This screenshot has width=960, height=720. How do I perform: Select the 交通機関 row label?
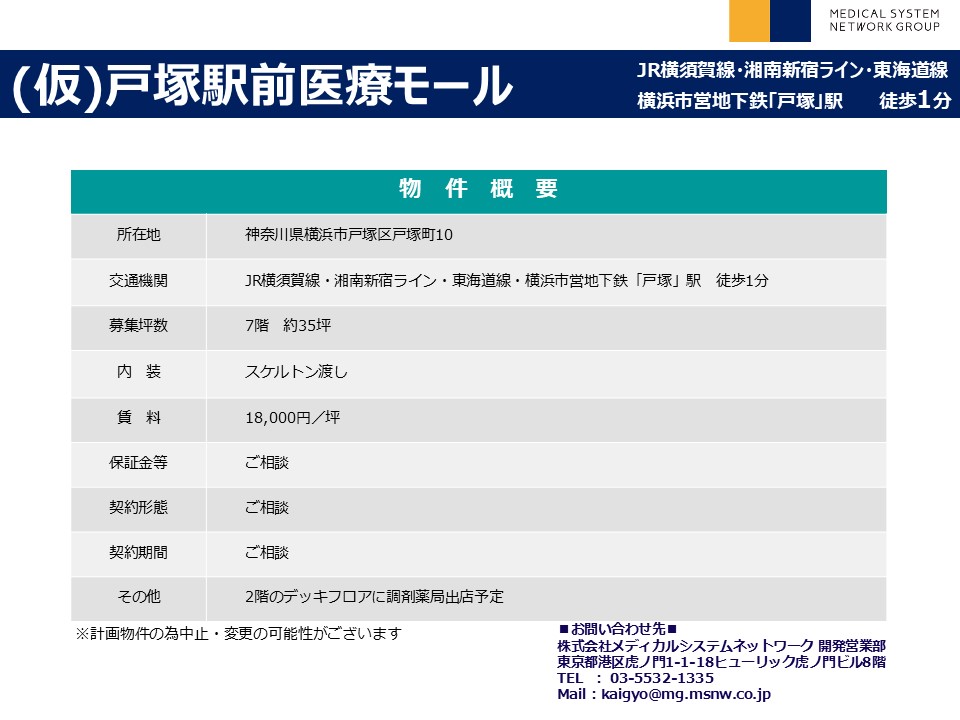tap(138, 280)
